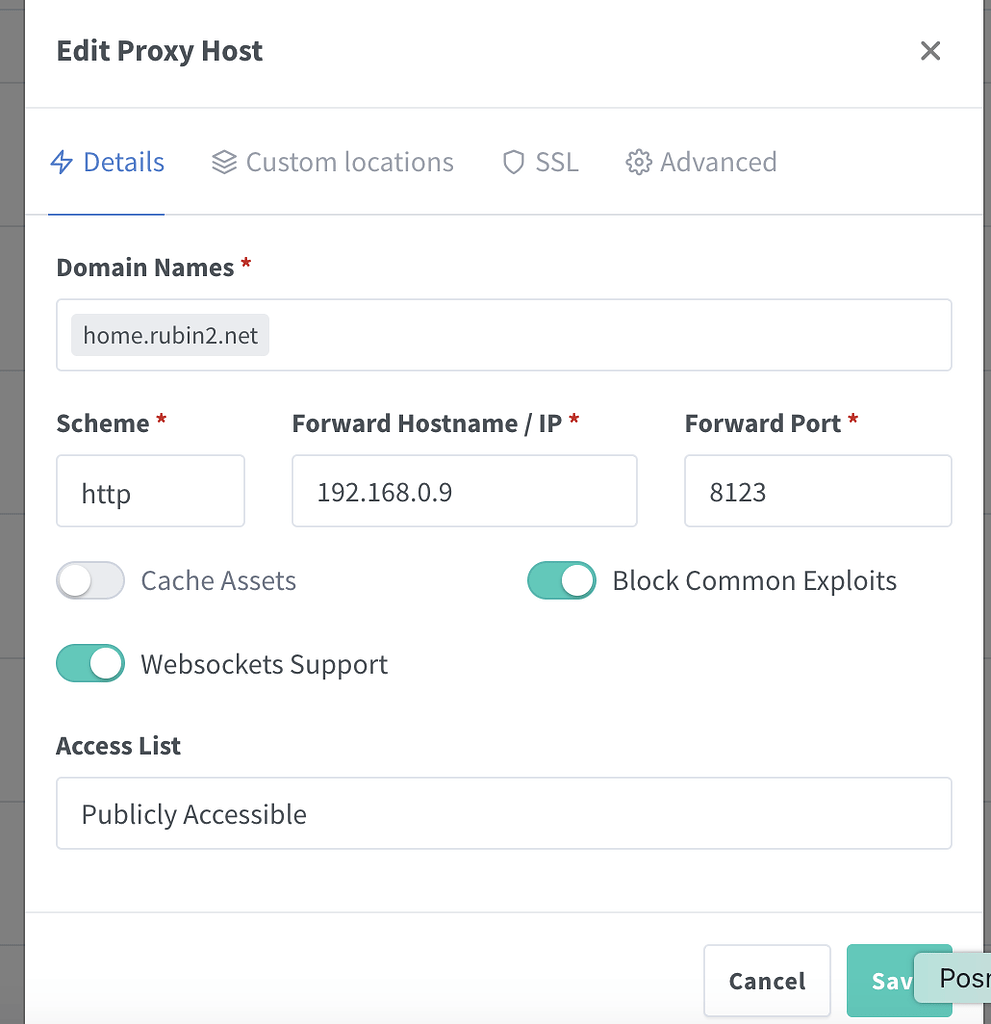Turn off Websockets Support
The width and height of the screenshot is (991, 1024).
coord(90,663)
